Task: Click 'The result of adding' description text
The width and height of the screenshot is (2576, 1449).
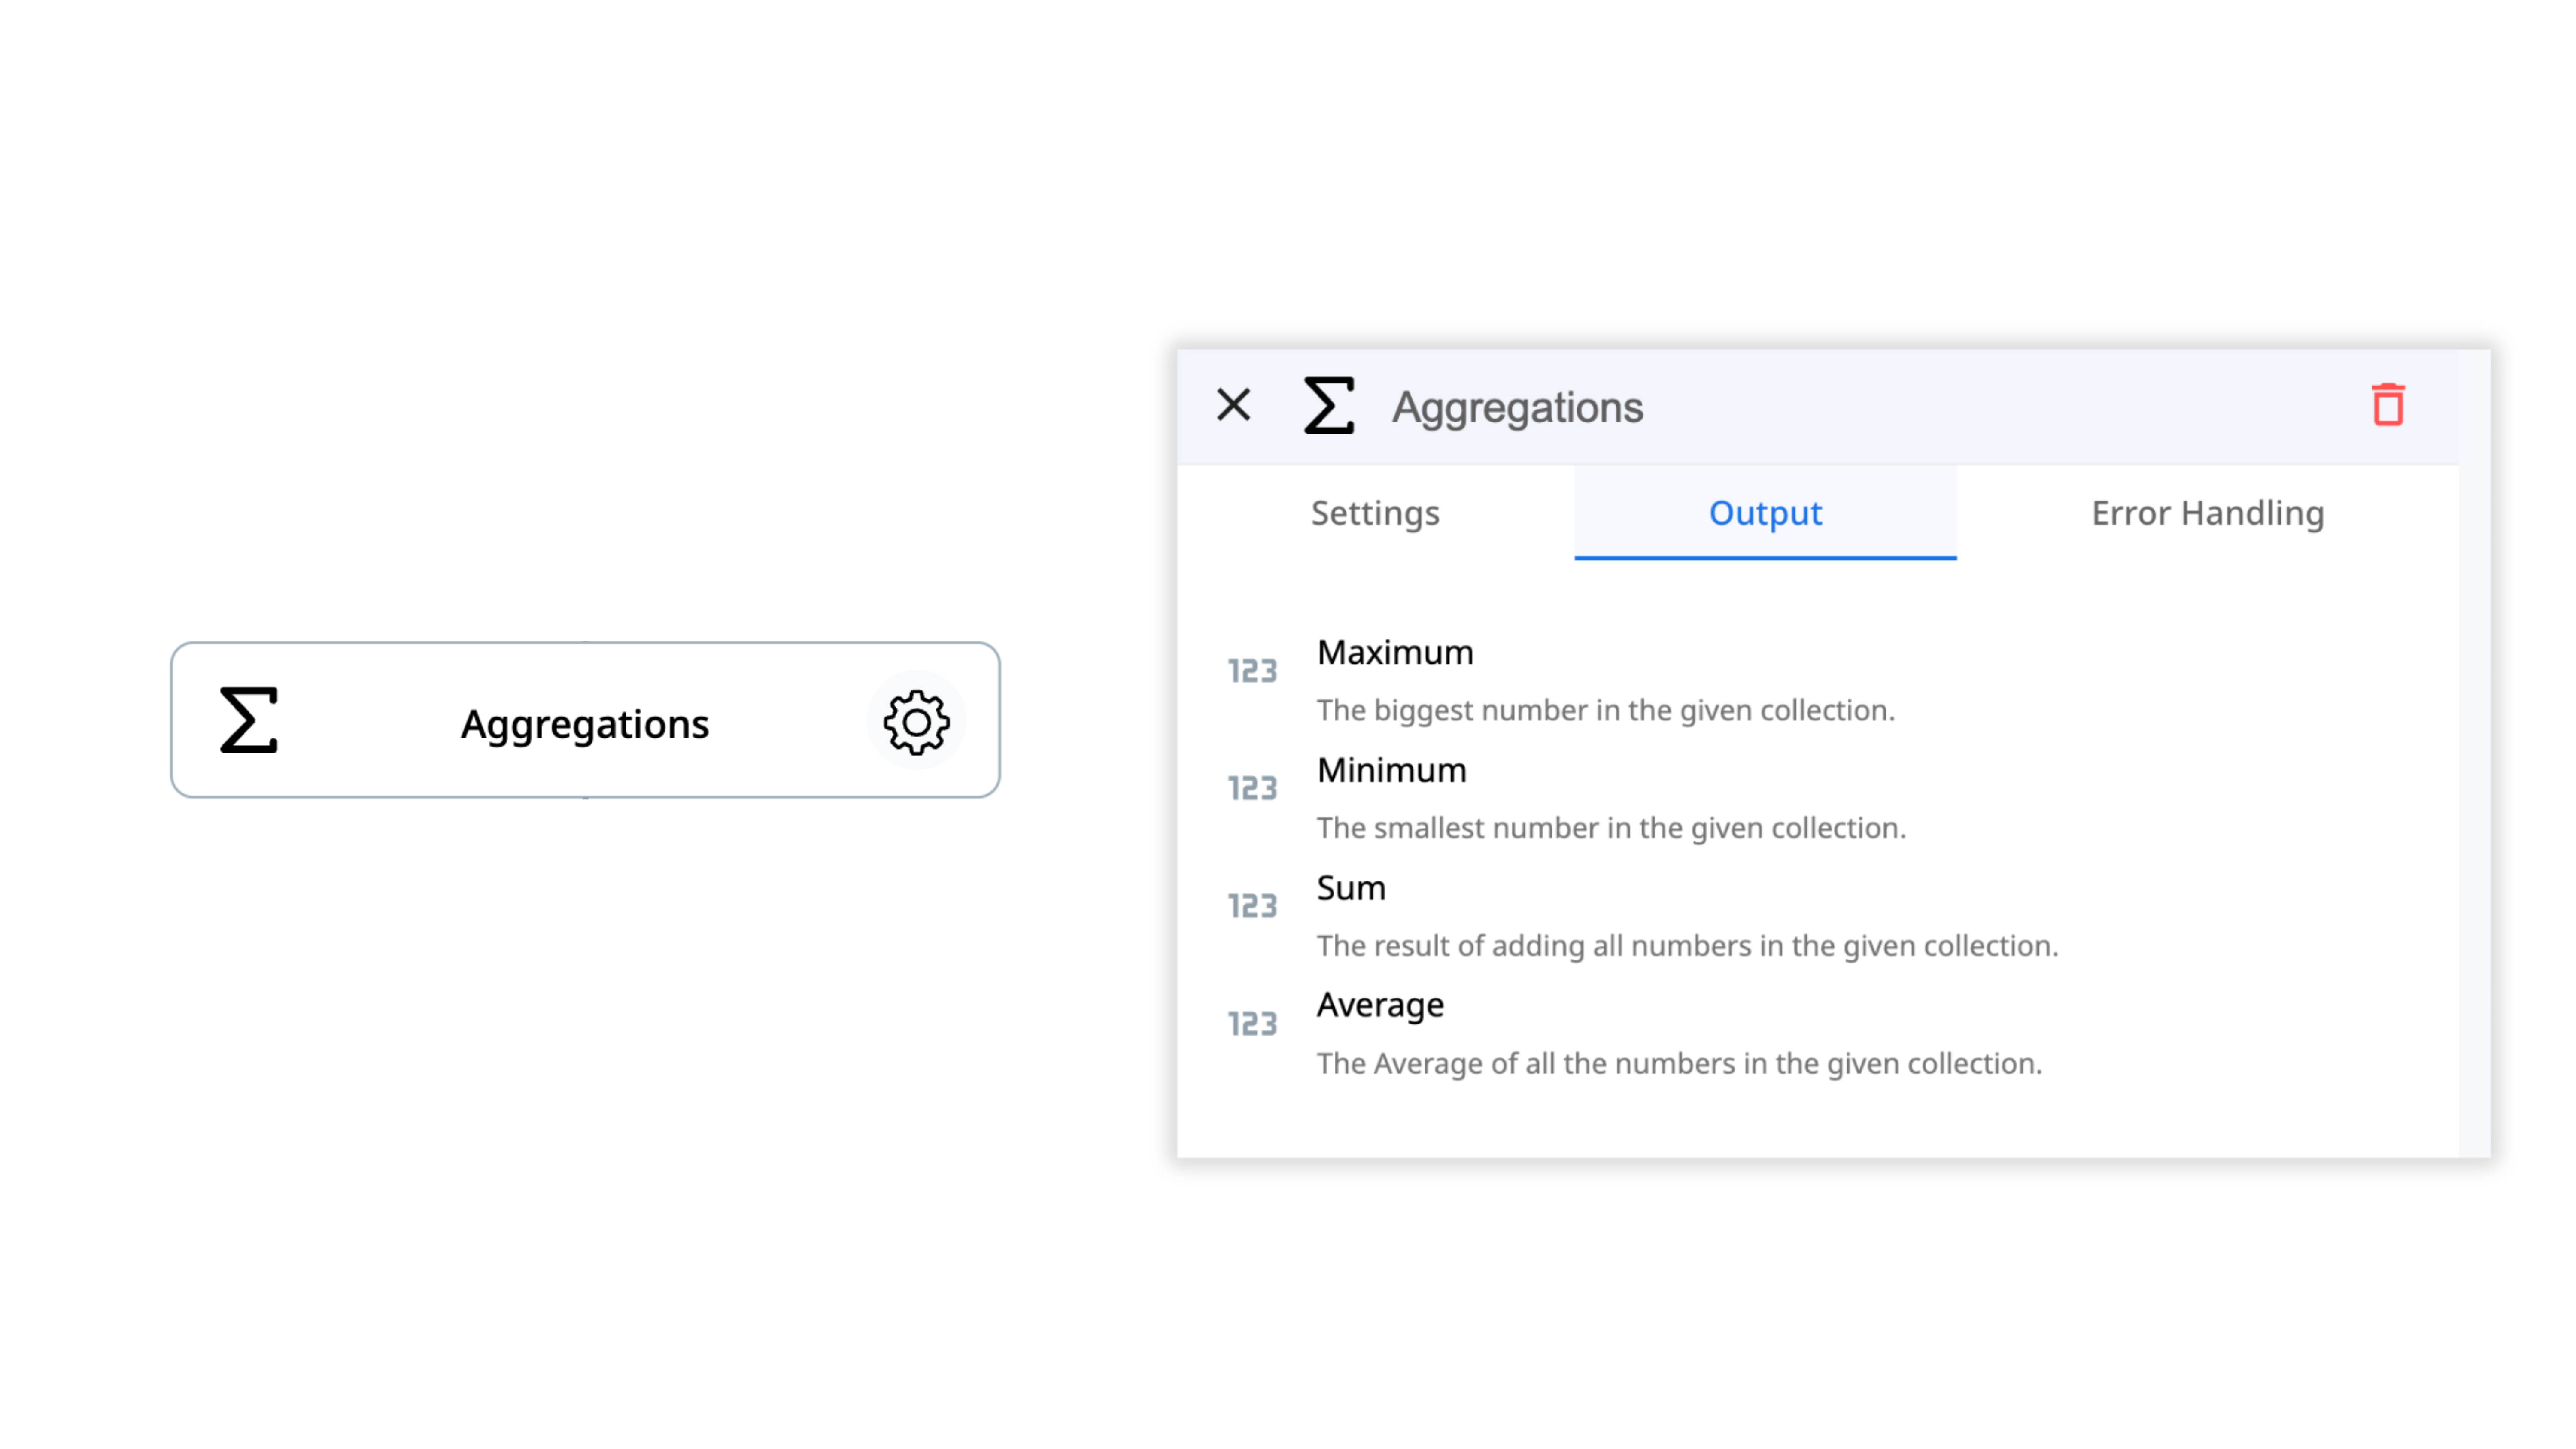Action: pos(1687,946)
